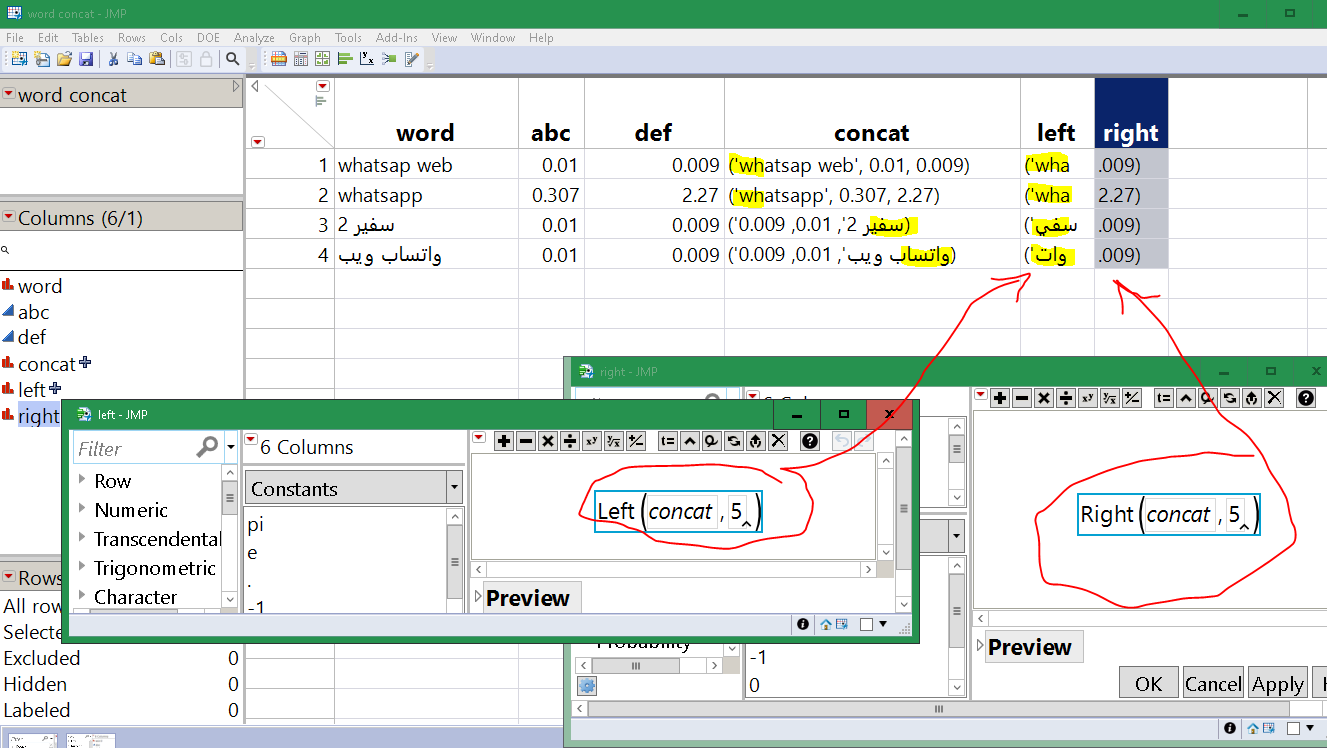Click the magnifier search icon on main toolbar

click(x=233, y=59)
